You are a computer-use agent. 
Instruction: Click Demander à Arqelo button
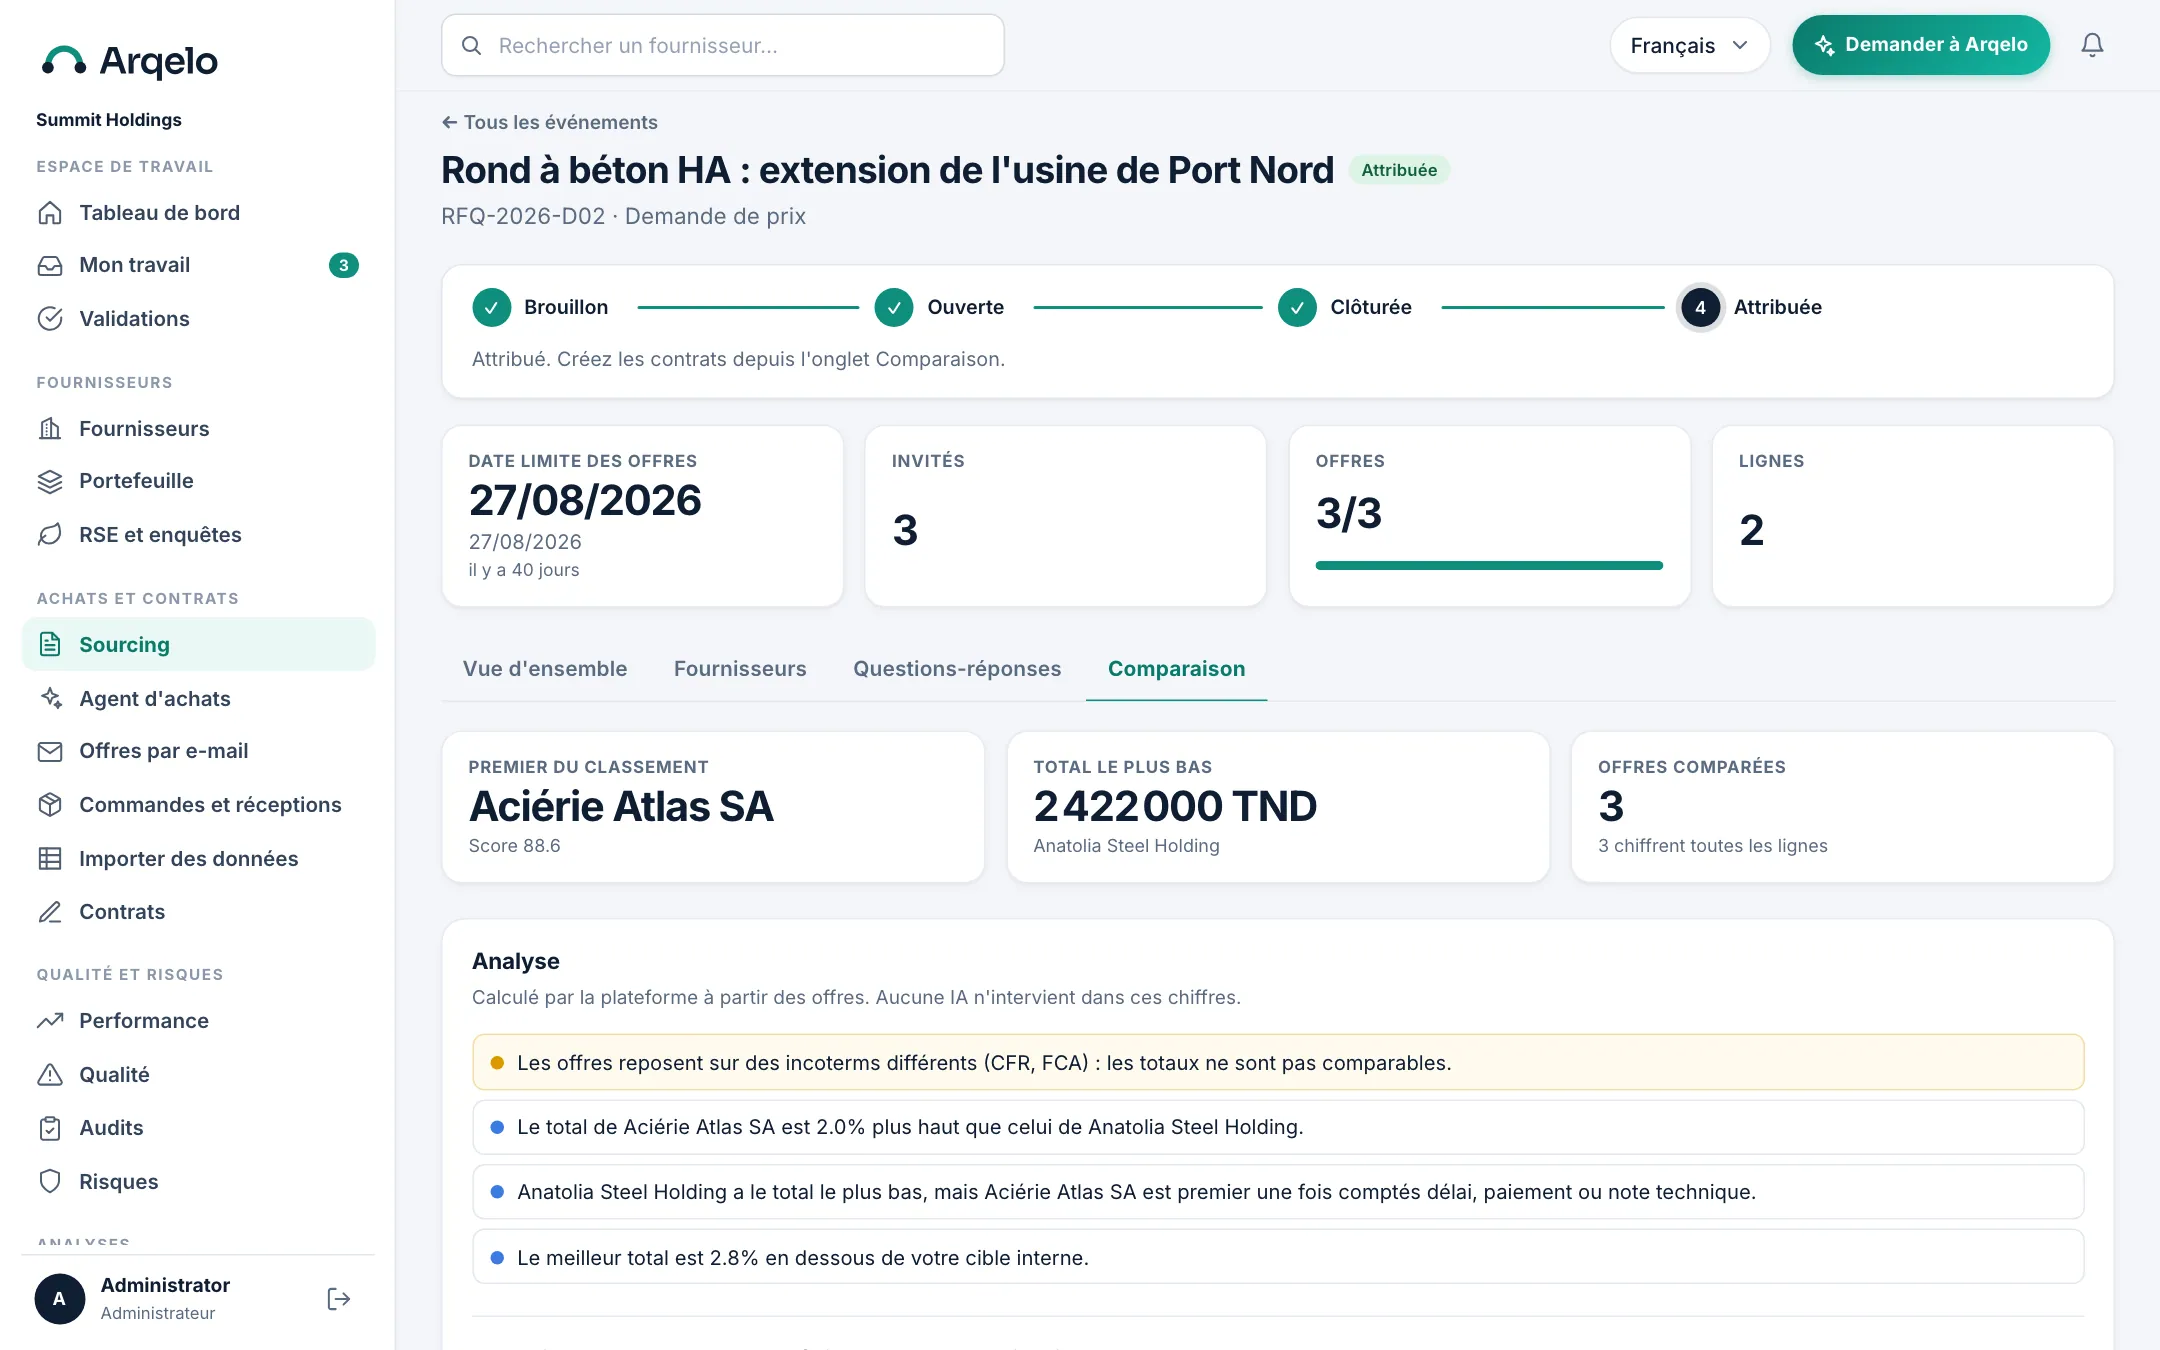coord(1921,45)
